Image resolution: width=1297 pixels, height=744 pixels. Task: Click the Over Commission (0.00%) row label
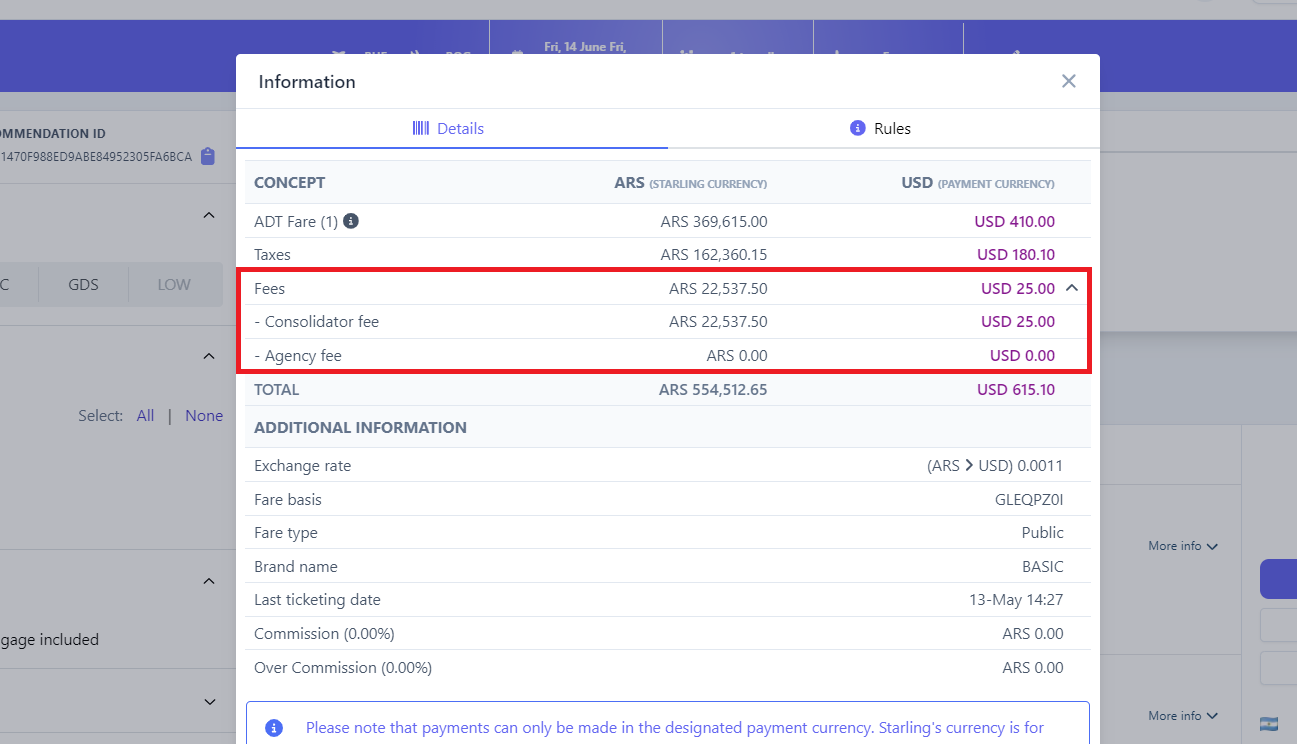tap(343, 668)
